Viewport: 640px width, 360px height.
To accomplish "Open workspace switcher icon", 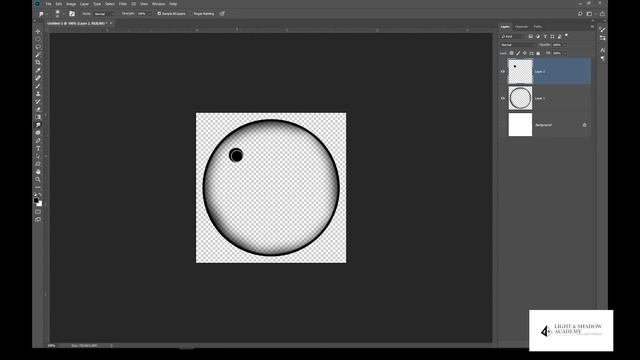I will click(589, 14).
